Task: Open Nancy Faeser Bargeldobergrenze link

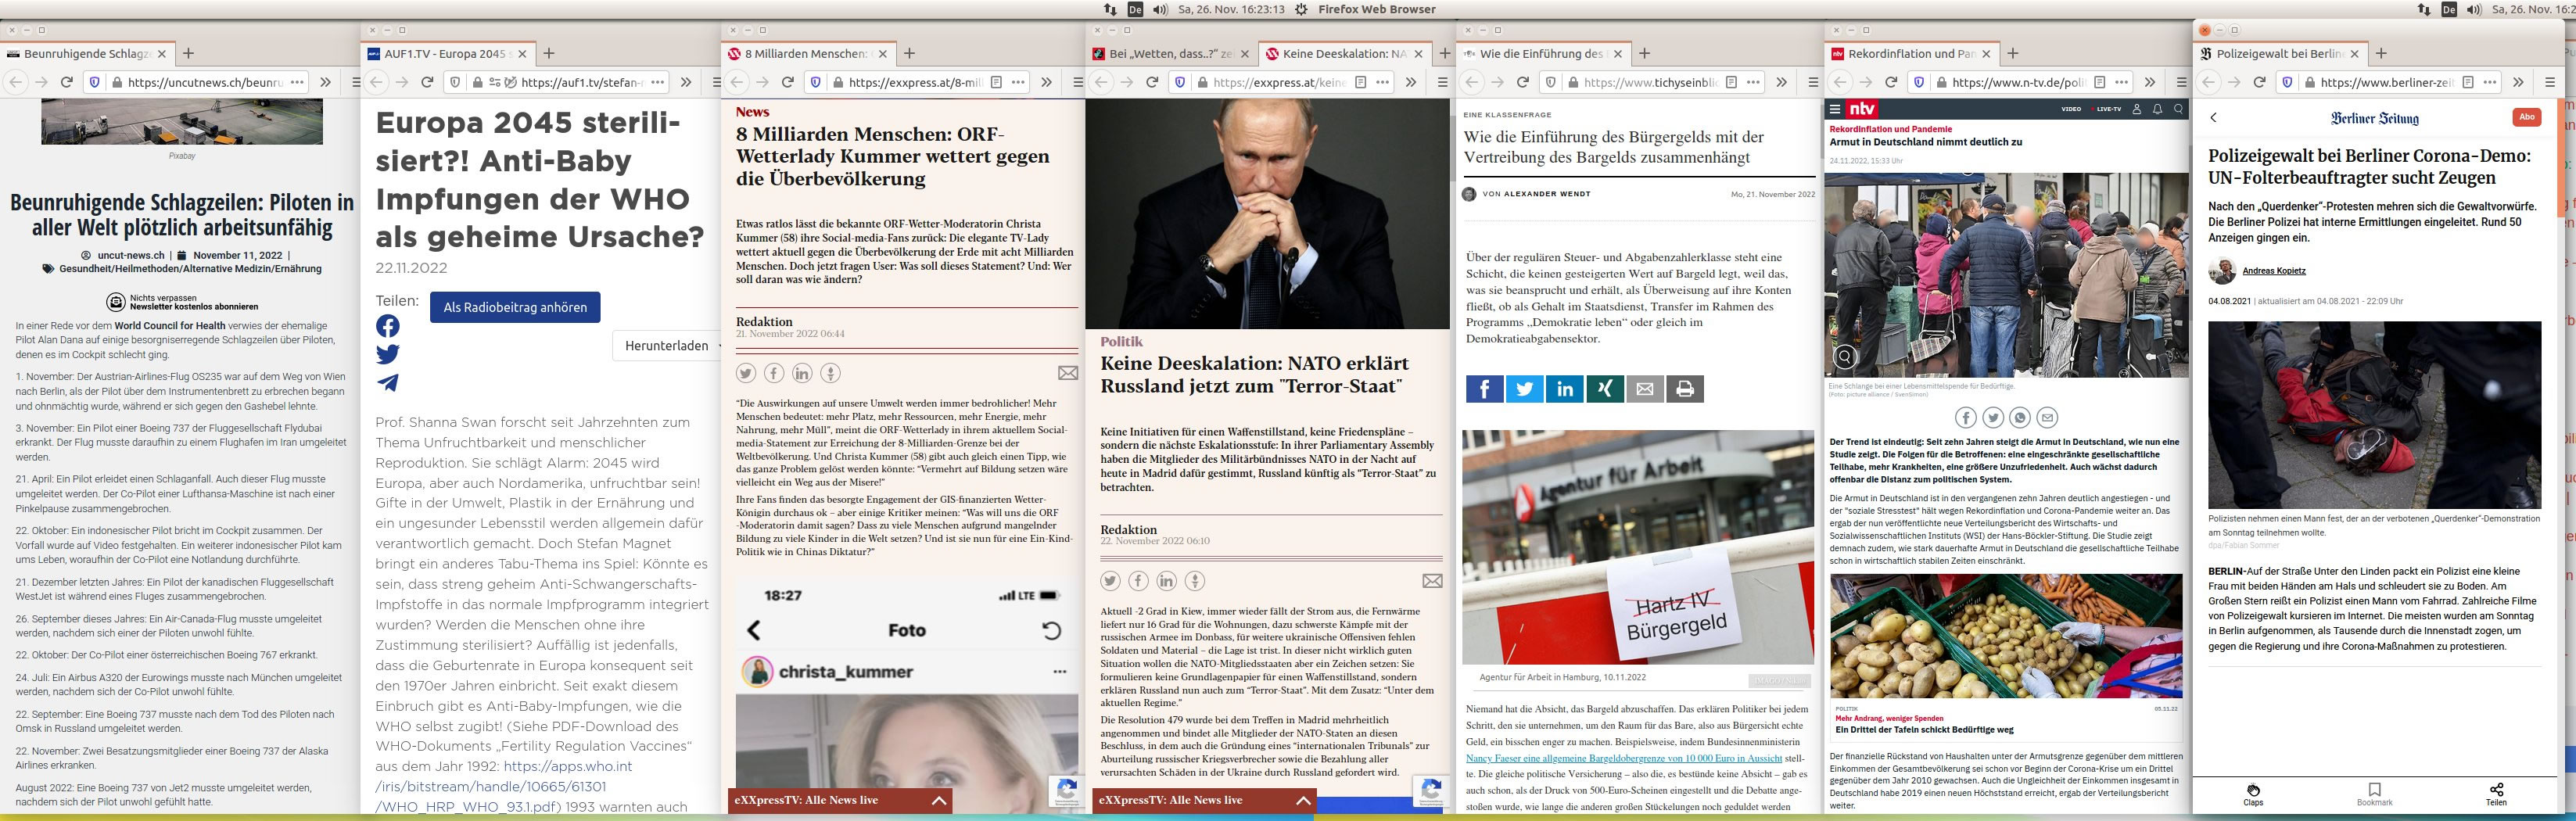Action: click(1624, 758)
